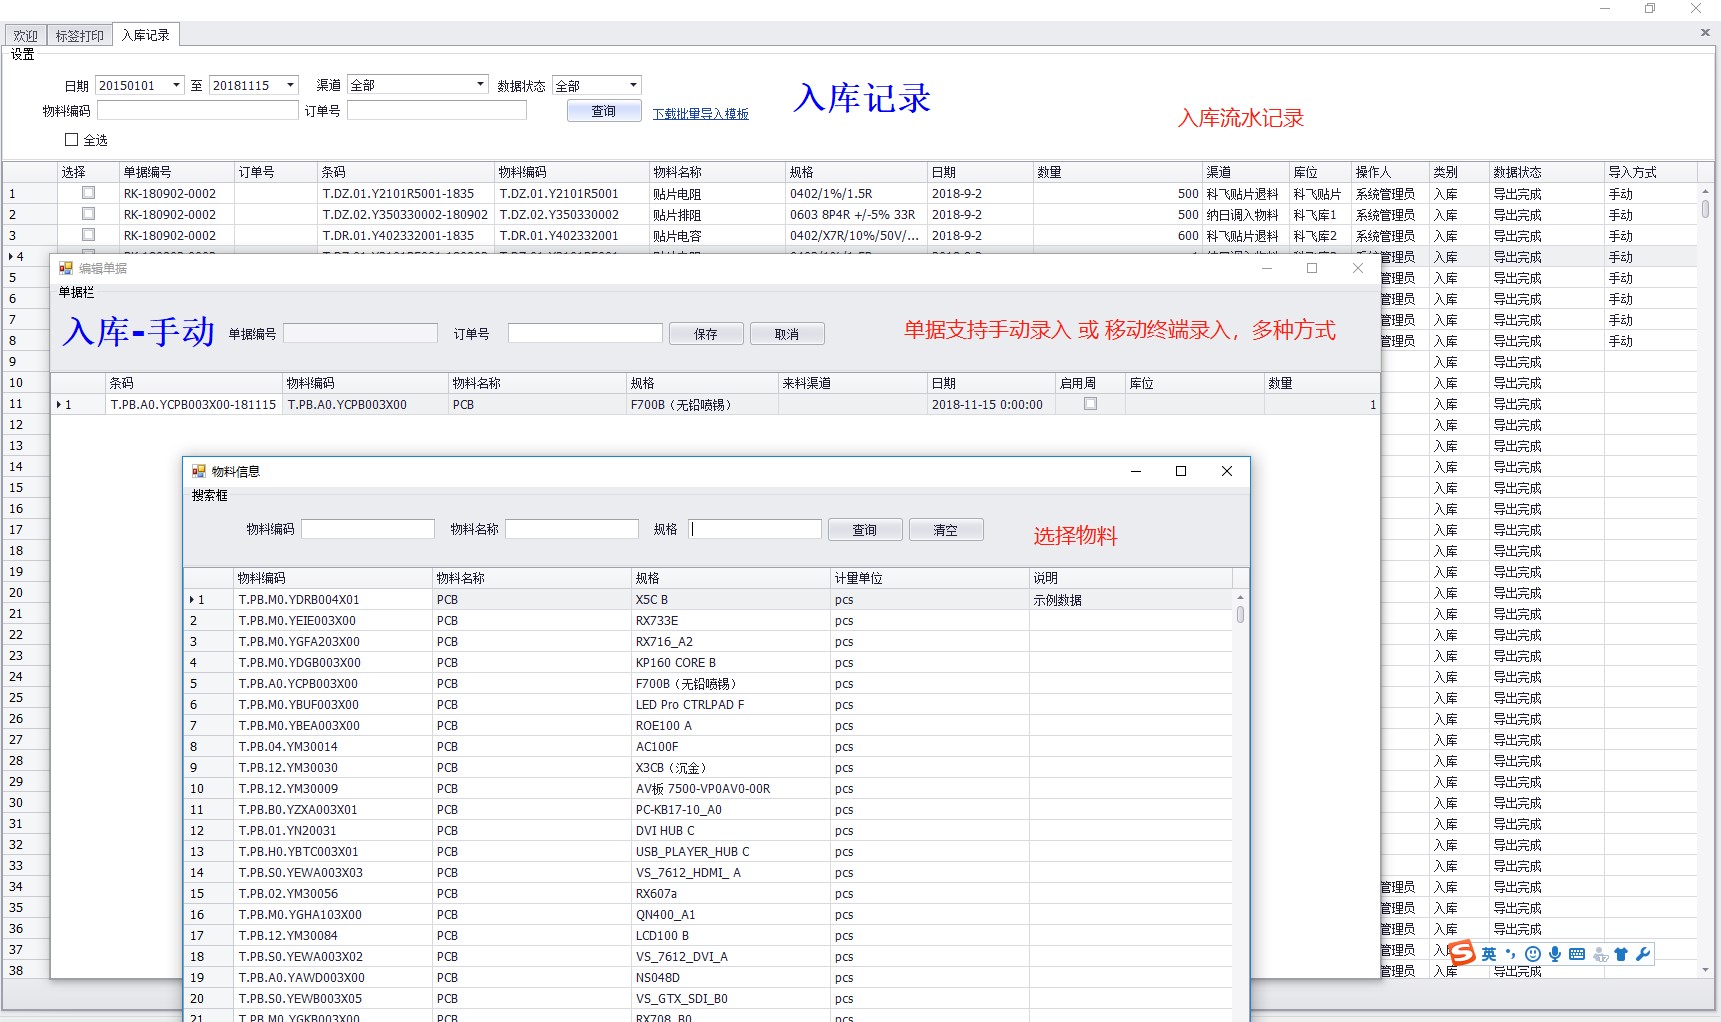Open the Sogou soft keyboard icon

click(1577, 954)
